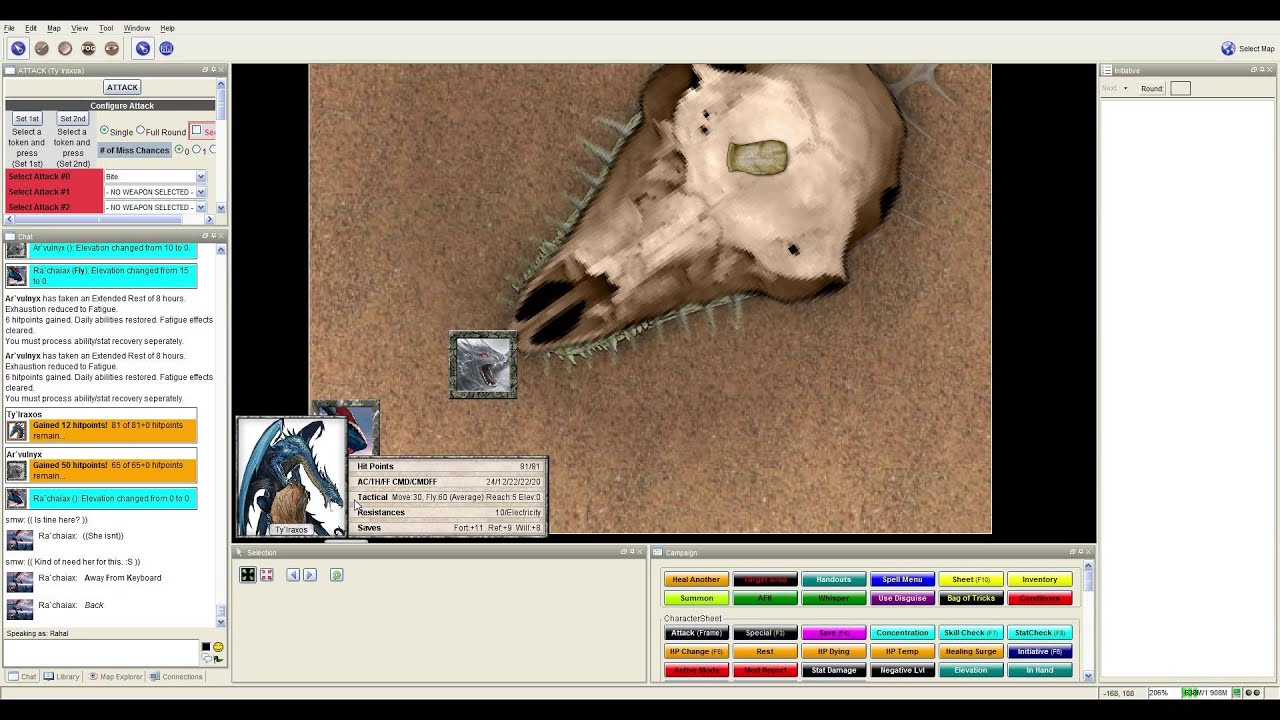This screenshot has height=720, width=1280.
Task: Click the Inventory macro button
Action: point(1040,580)
